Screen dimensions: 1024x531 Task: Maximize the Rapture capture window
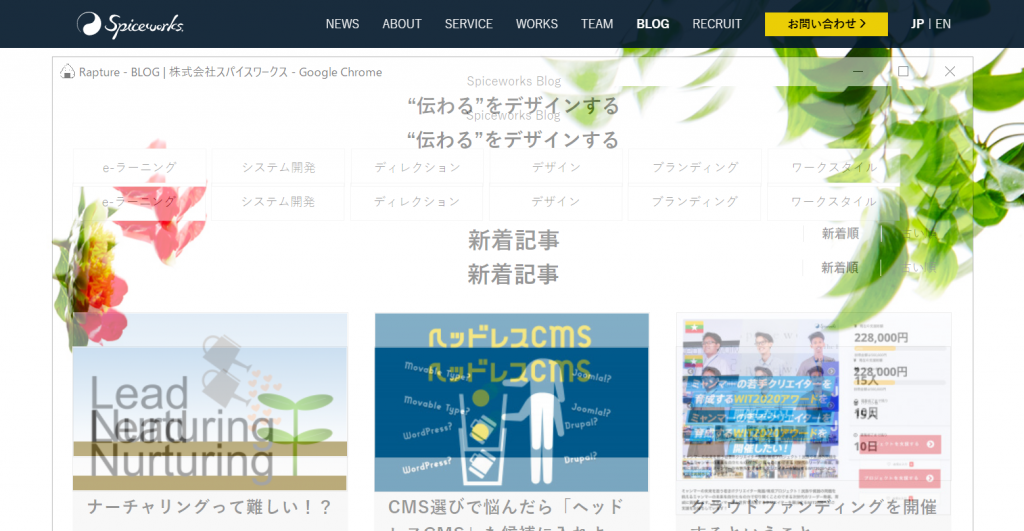click(903, 71)
